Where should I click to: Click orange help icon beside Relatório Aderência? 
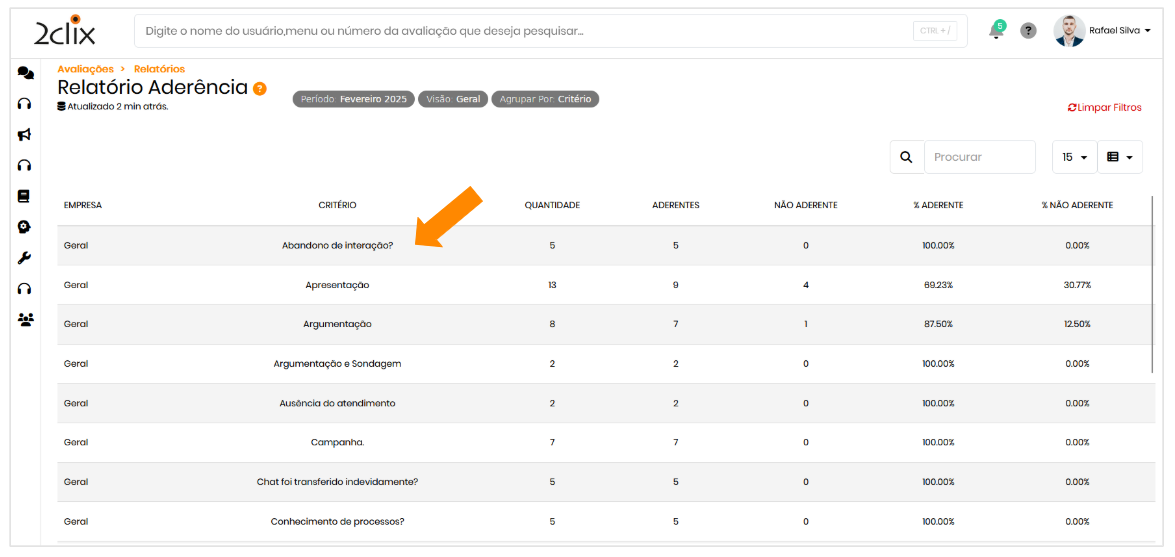click(x=260, y=88)
